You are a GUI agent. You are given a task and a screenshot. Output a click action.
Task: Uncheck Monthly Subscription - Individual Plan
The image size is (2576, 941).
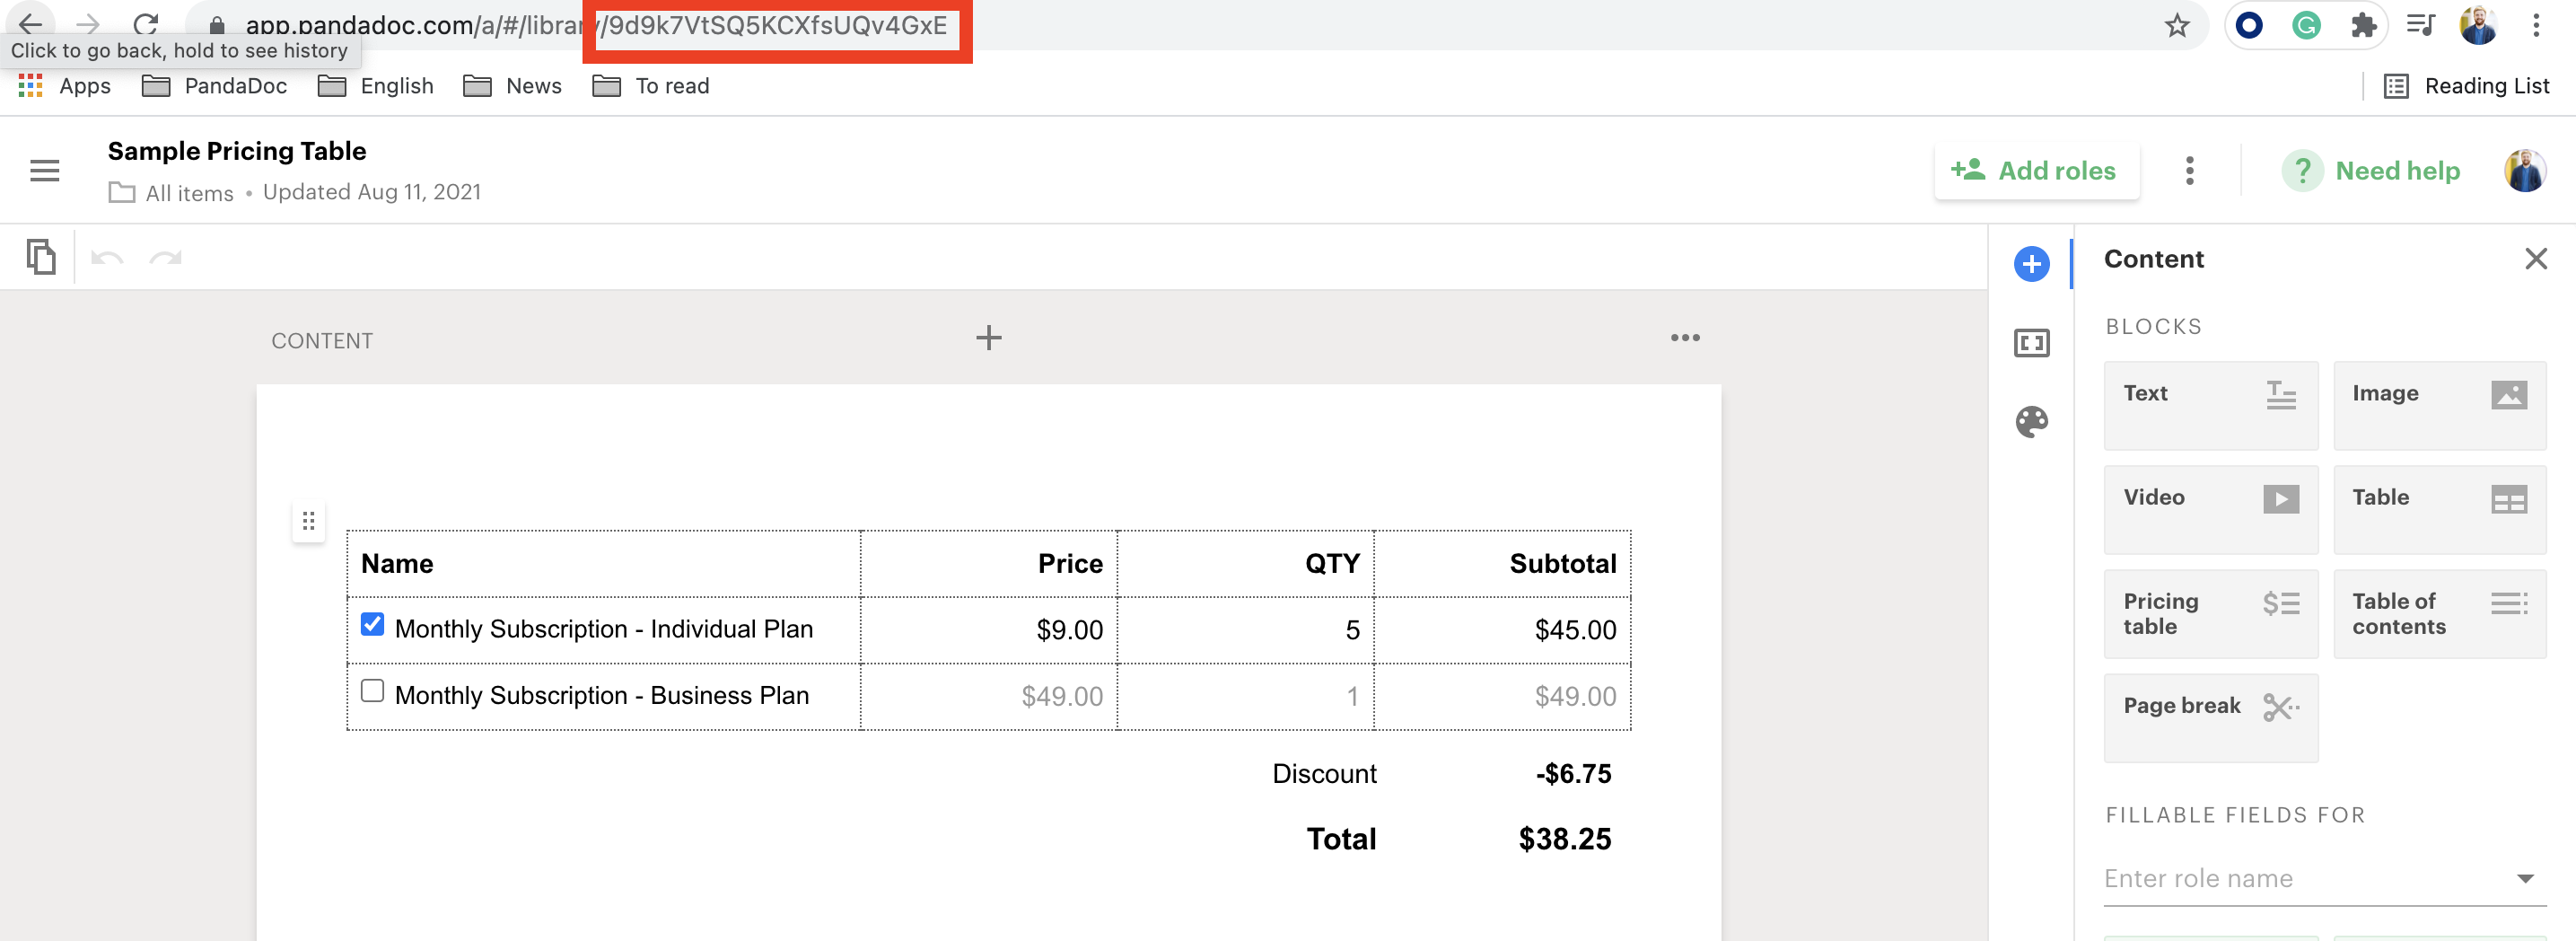pyautogui.click(x=372, y=625)
